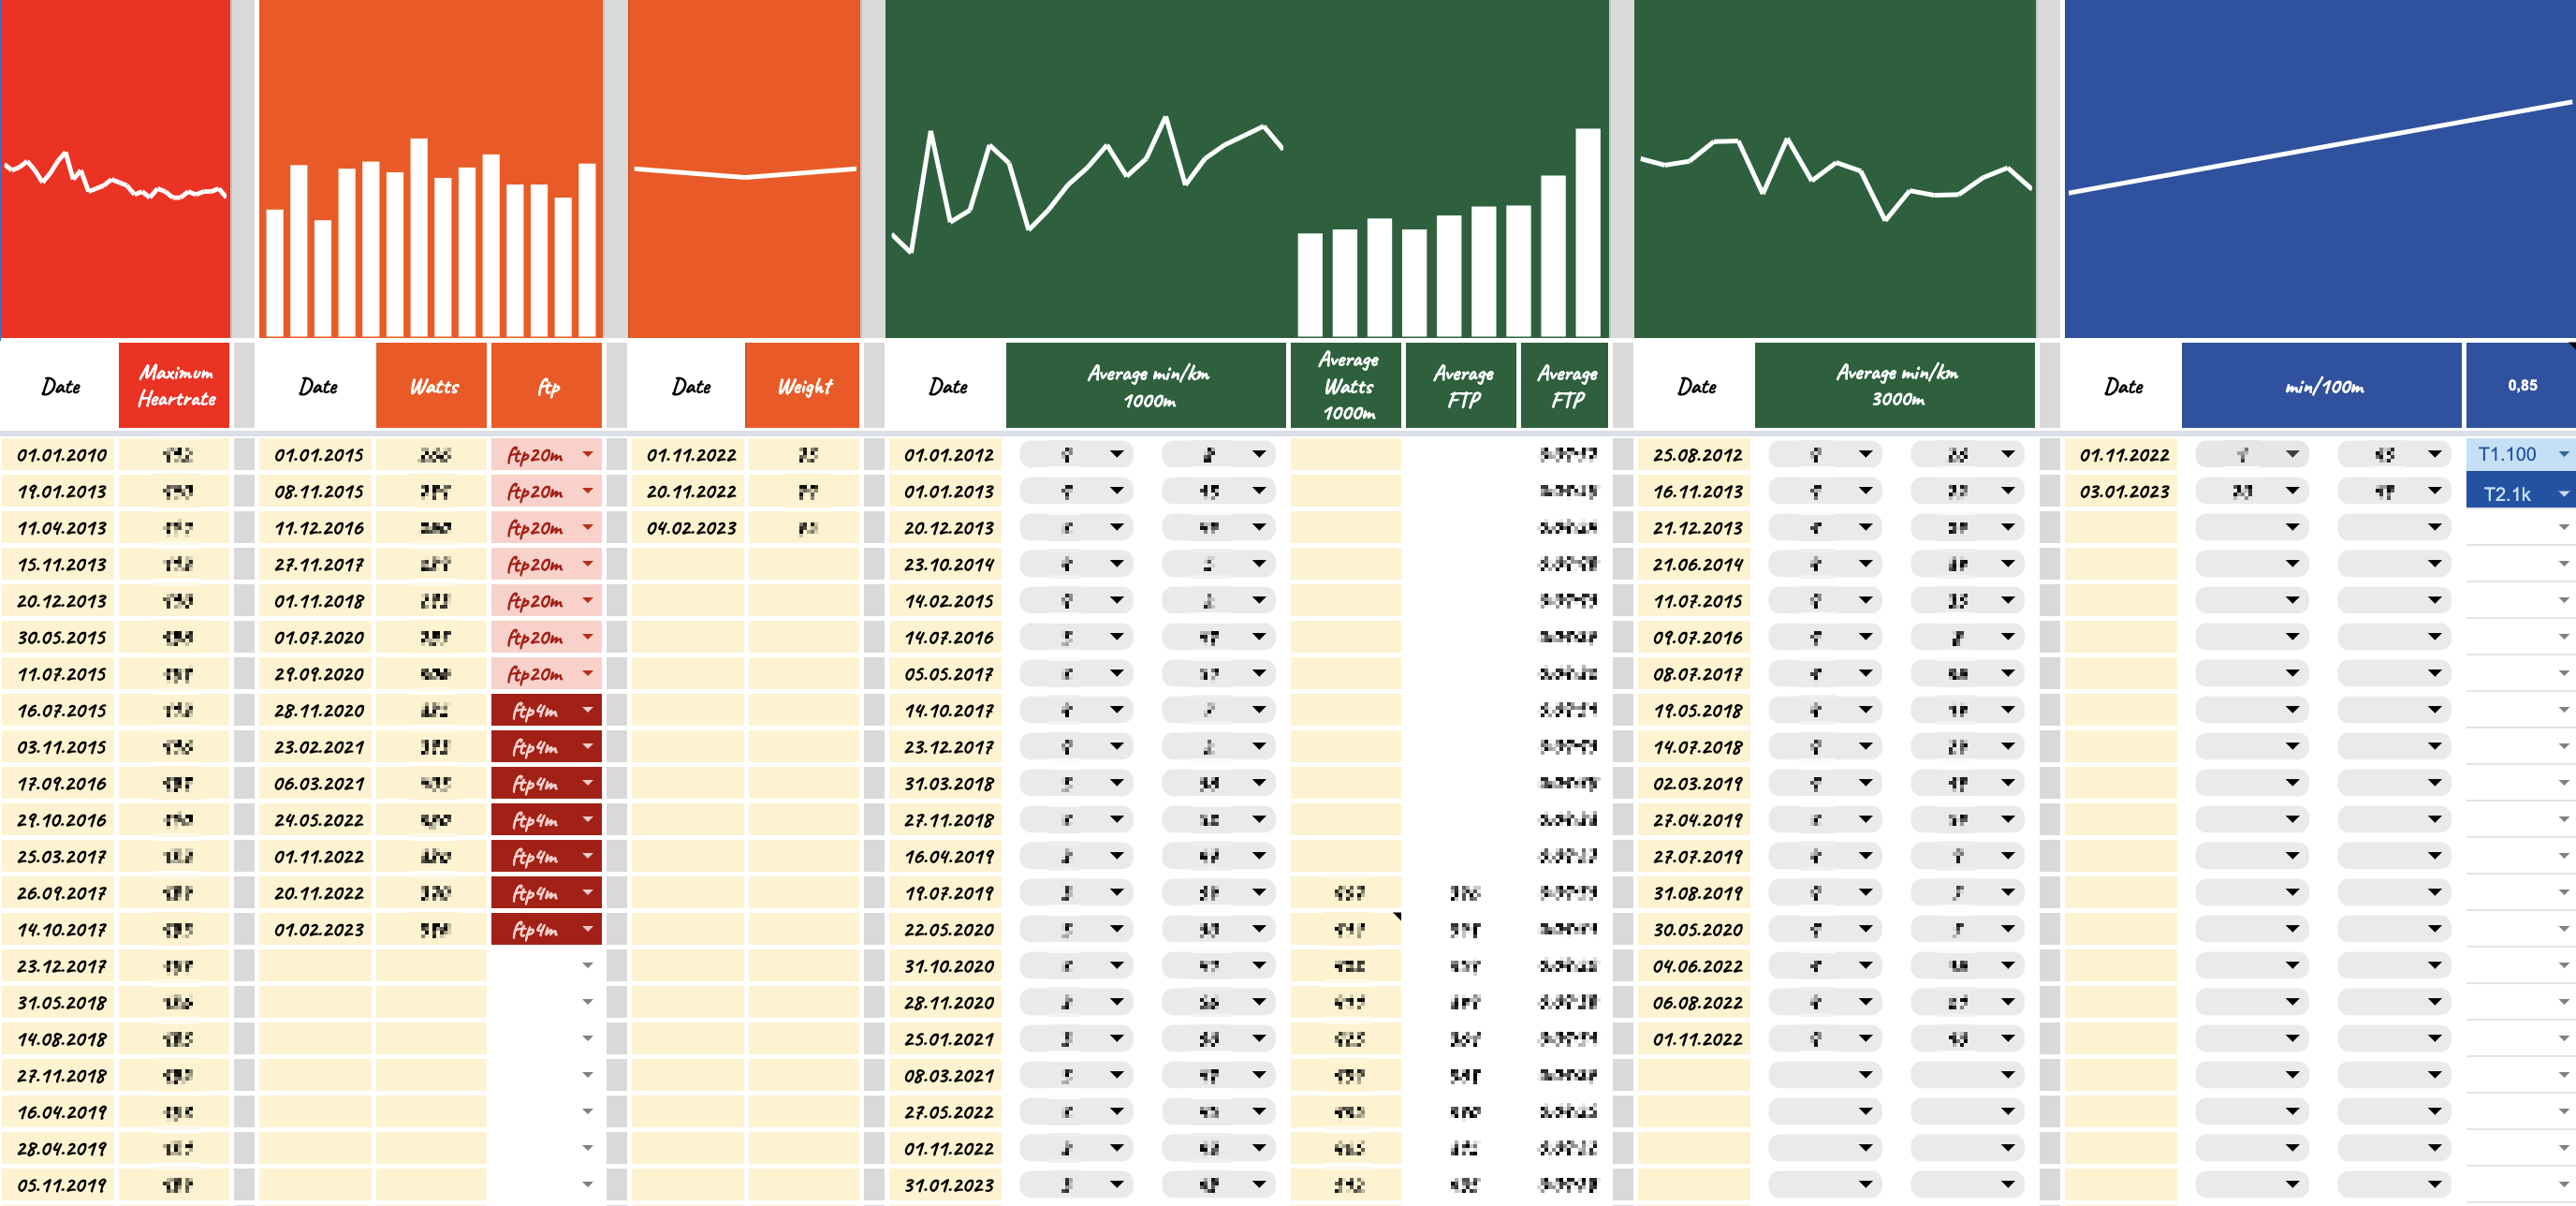Click the orange weight line chart
This screenshot has height=1206, width=2576.
tap(744, 169)
